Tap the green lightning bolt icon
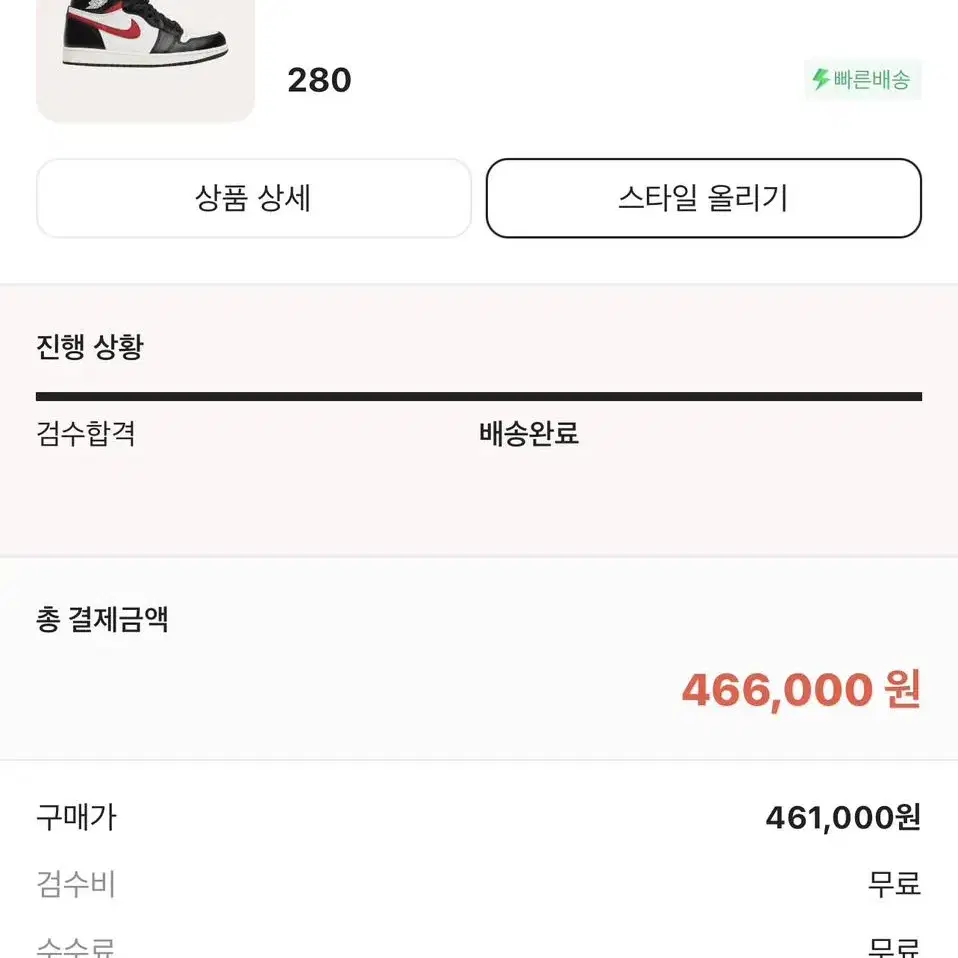 [x=821, y=79]
